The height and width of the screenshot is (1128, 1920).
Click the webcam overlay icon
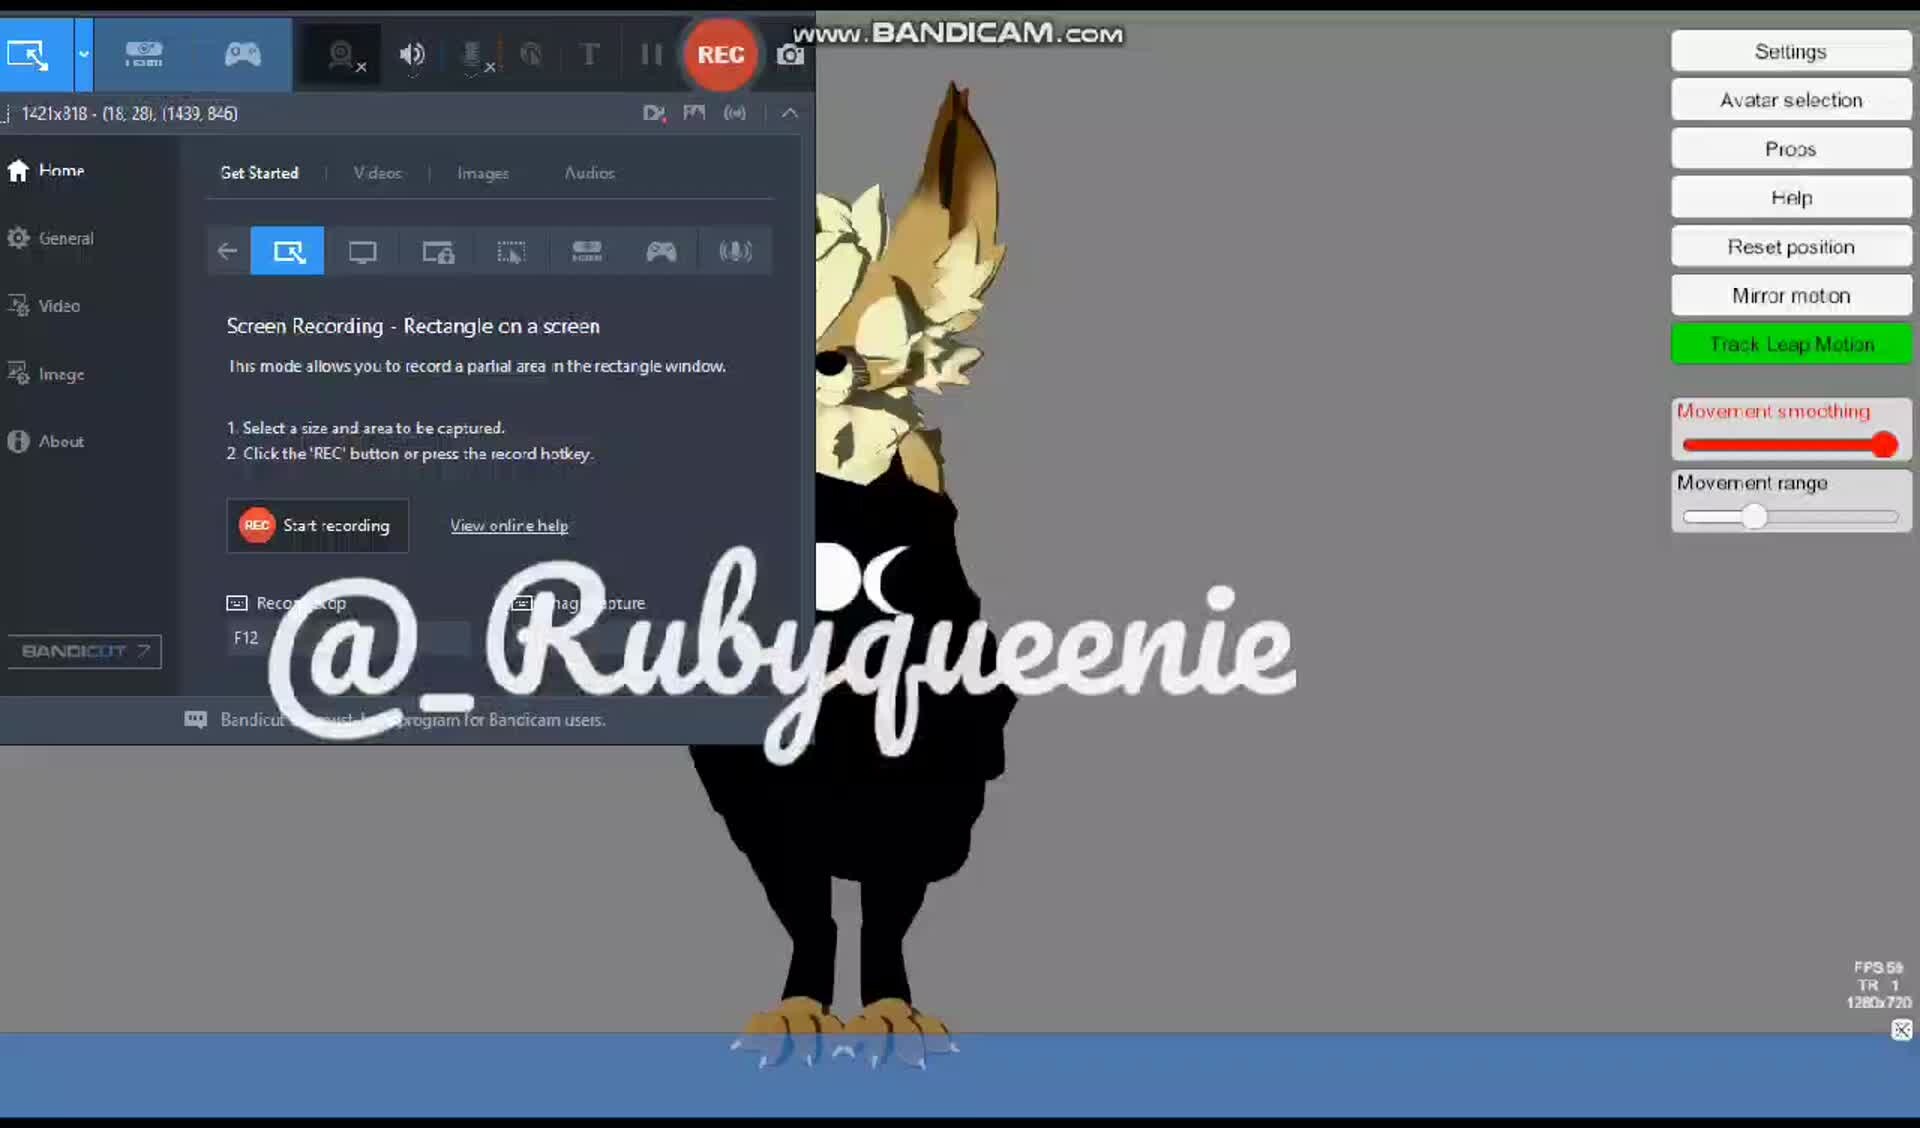(x=340, y=55)
